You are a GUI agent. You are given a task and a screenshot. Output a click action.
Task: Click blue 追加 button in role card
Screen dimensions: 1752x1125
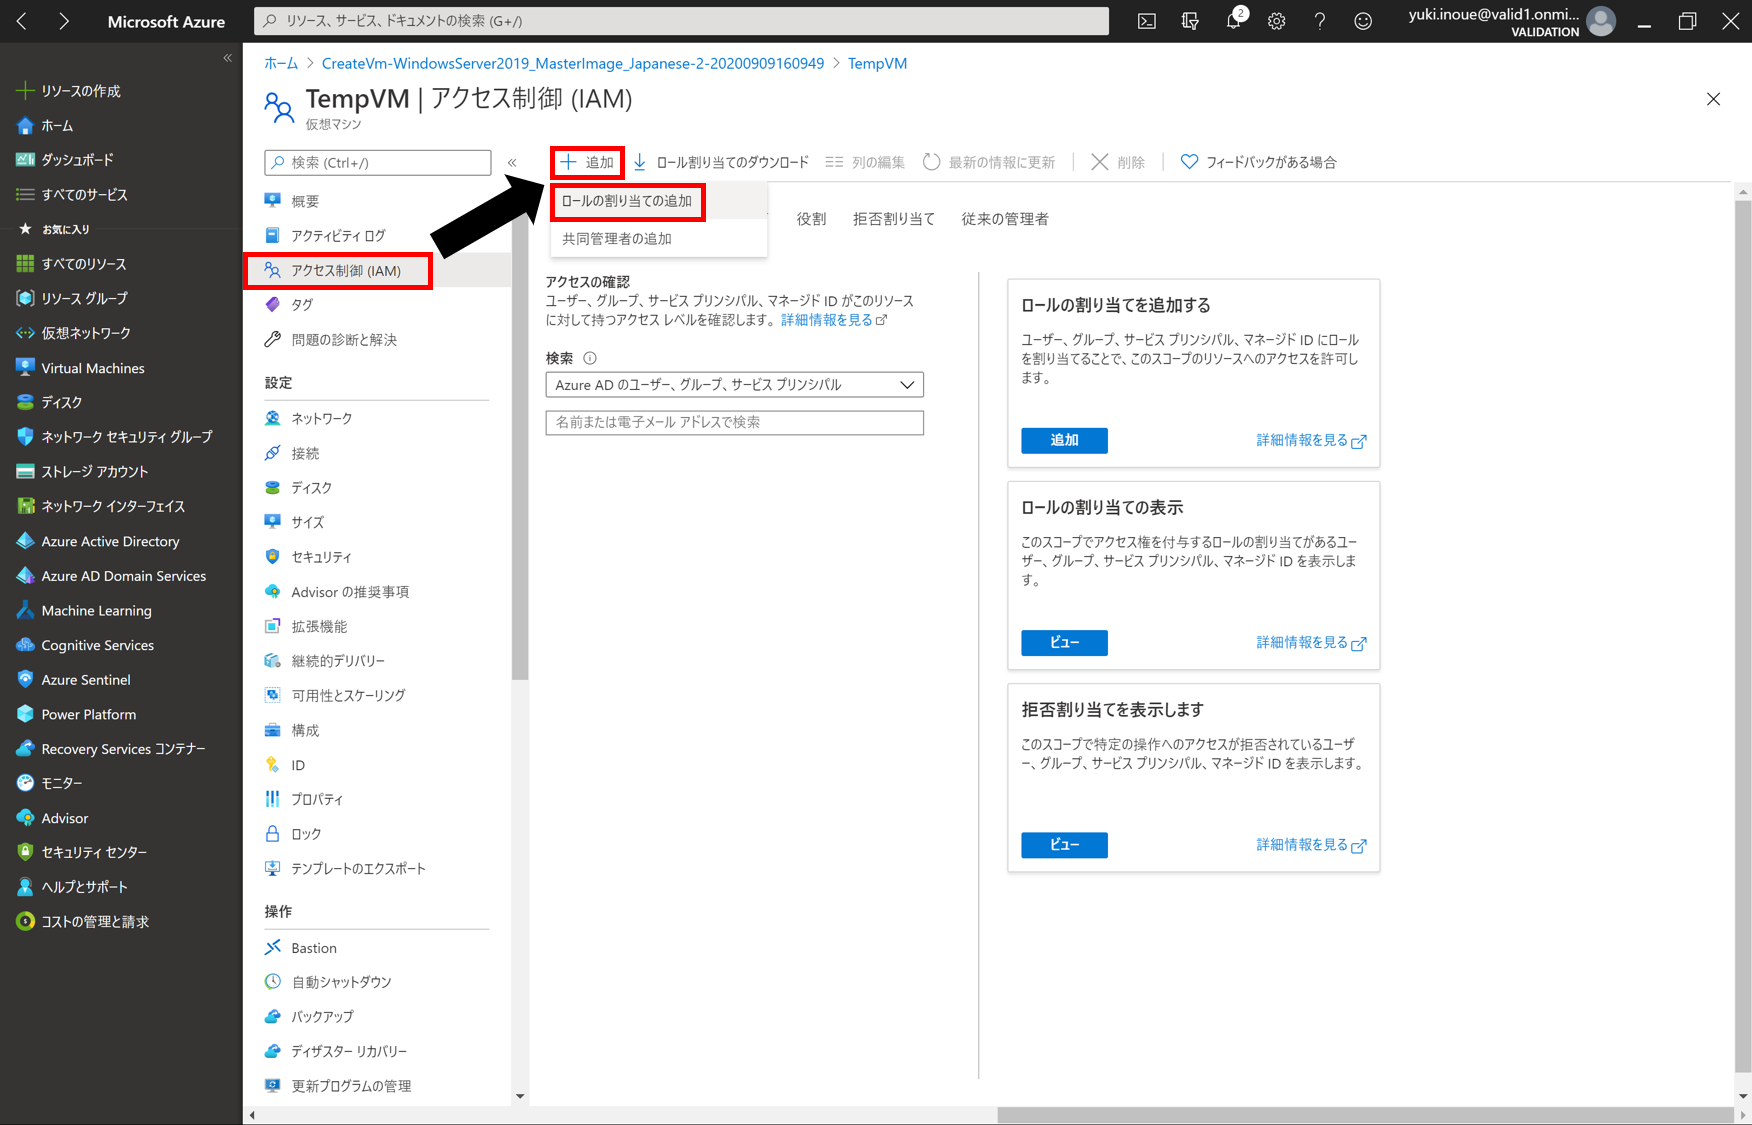(1064, 441)
